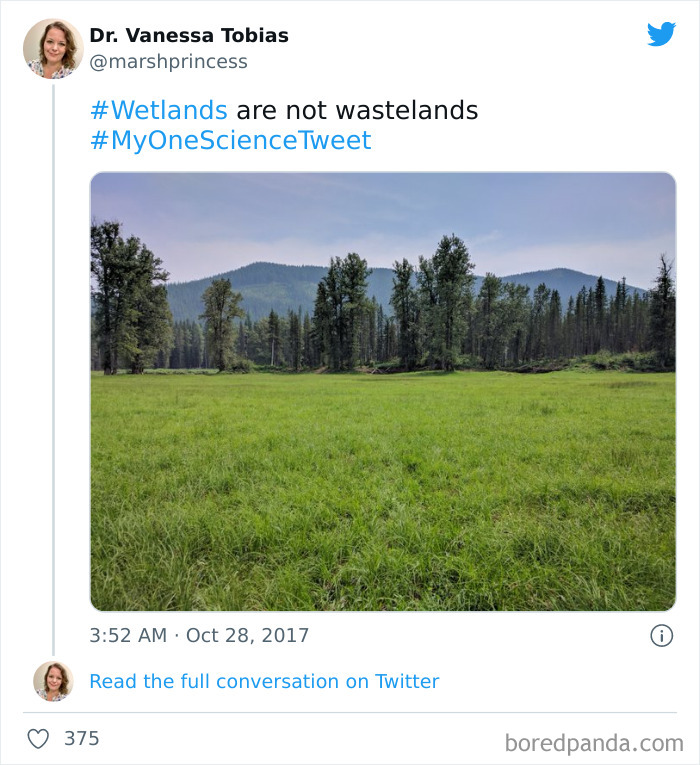Image resolution: width=700 pixels, height=765 pixels.
Task: Click small avatar beside the conversation link
Action: [x=53, y=681]
